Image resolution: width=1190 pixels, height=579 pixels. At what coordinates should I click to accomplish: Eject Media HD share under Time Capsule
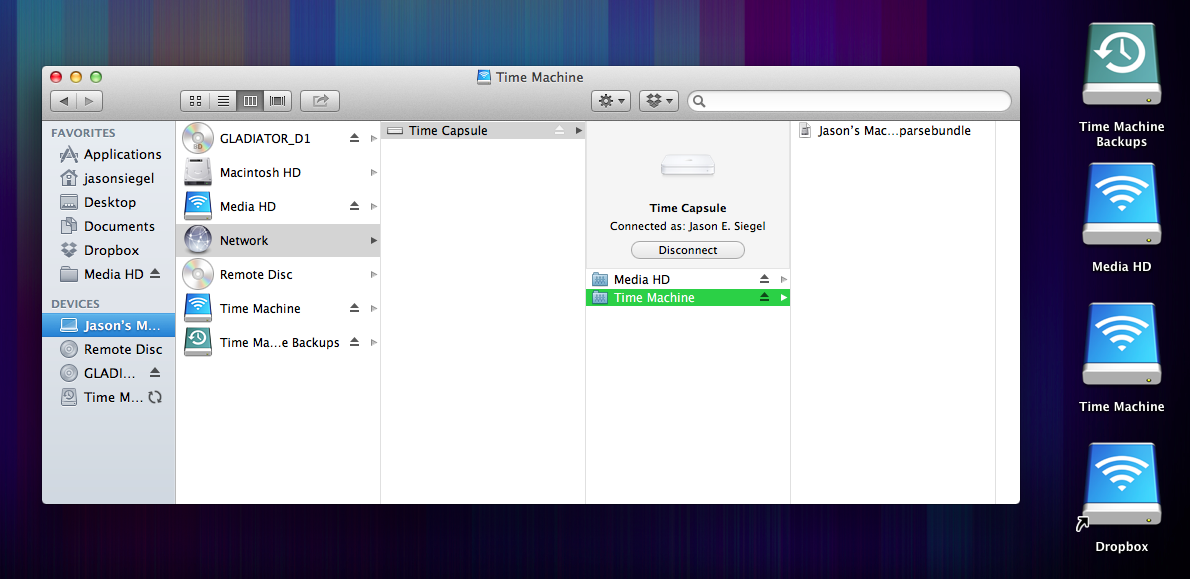(764, 279)
